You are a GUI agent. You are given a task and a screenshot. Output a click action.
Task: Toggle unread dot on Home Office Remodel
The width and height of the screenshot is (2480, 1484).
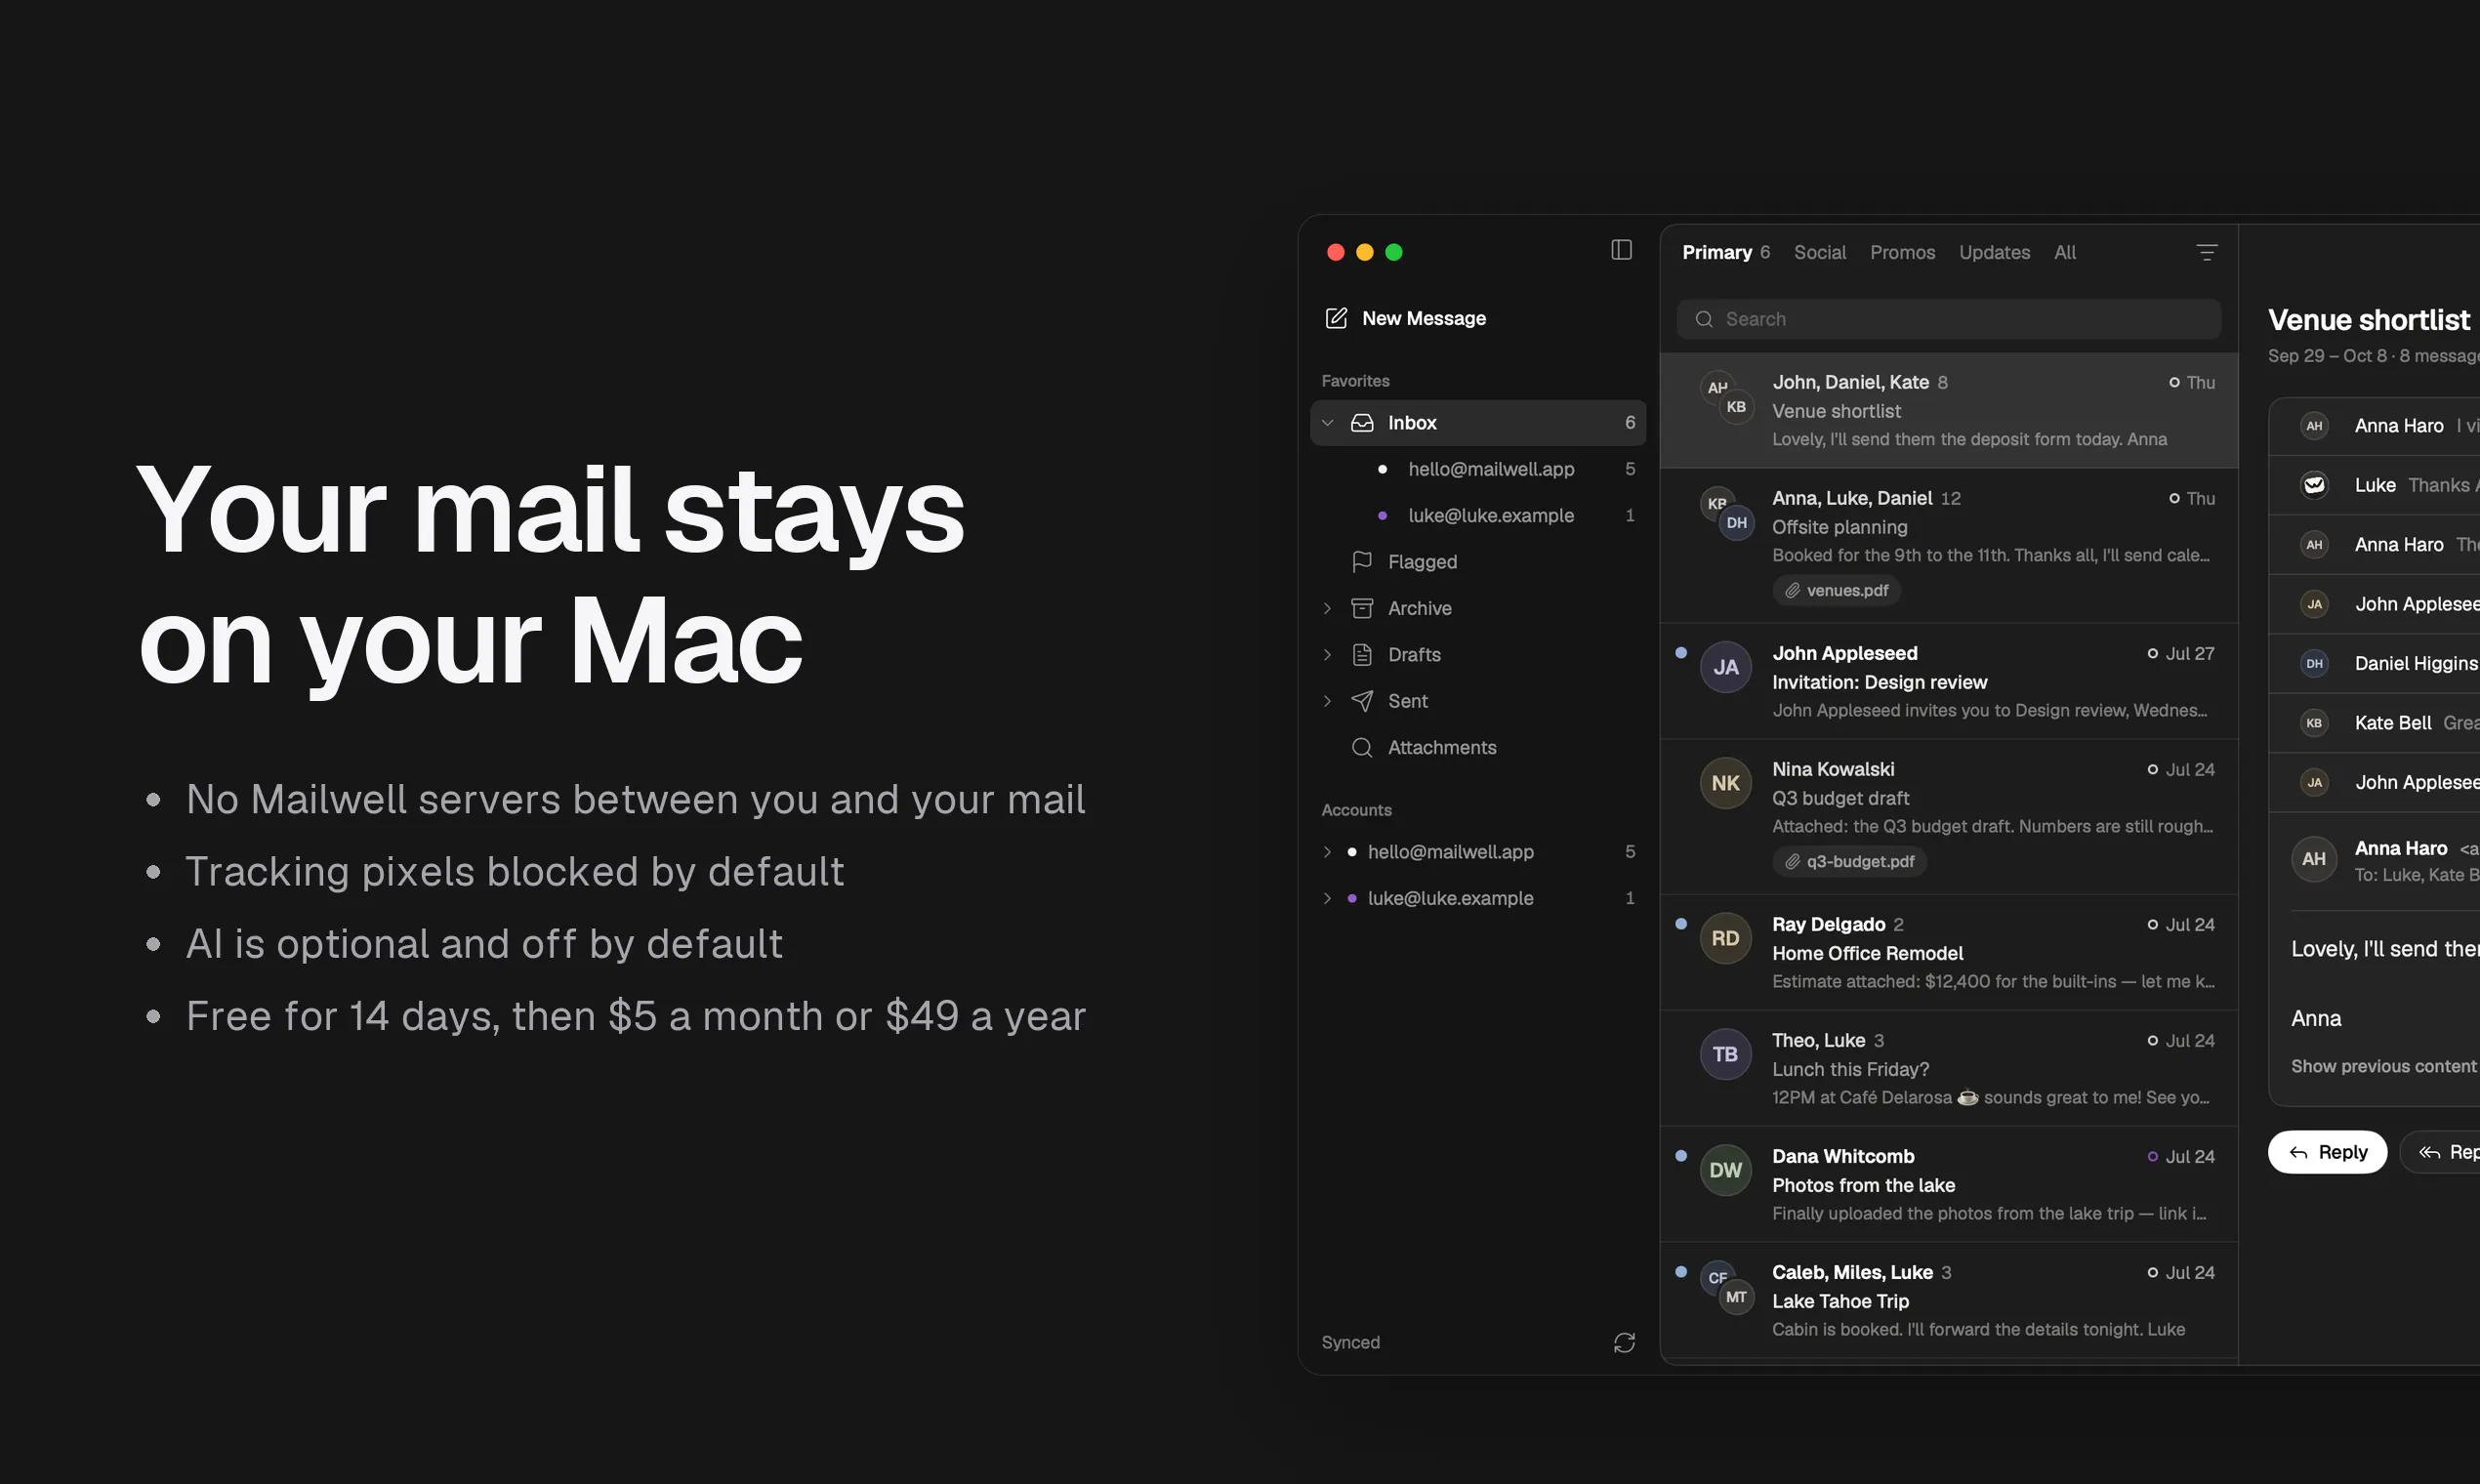tap(1681, 923)
